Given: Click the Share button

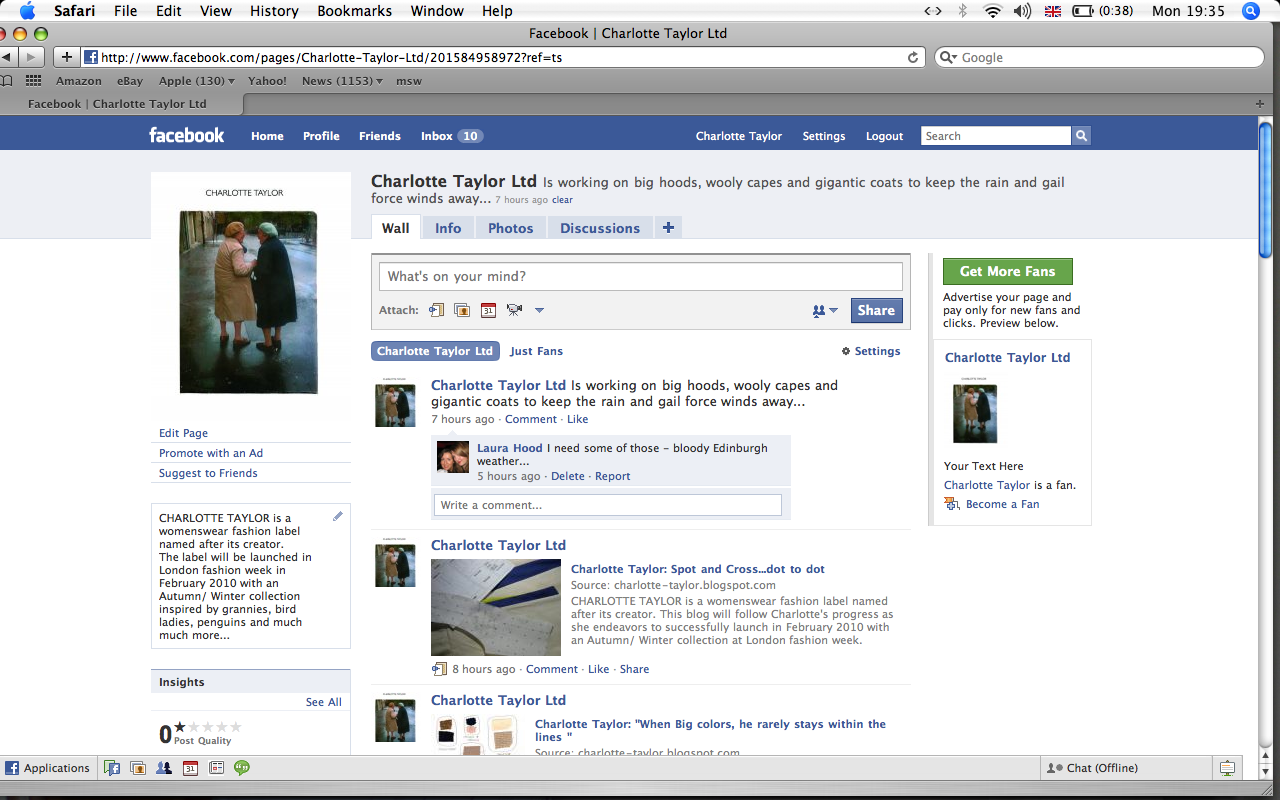Looking at the screenshot, I should (x=876, y=310).
